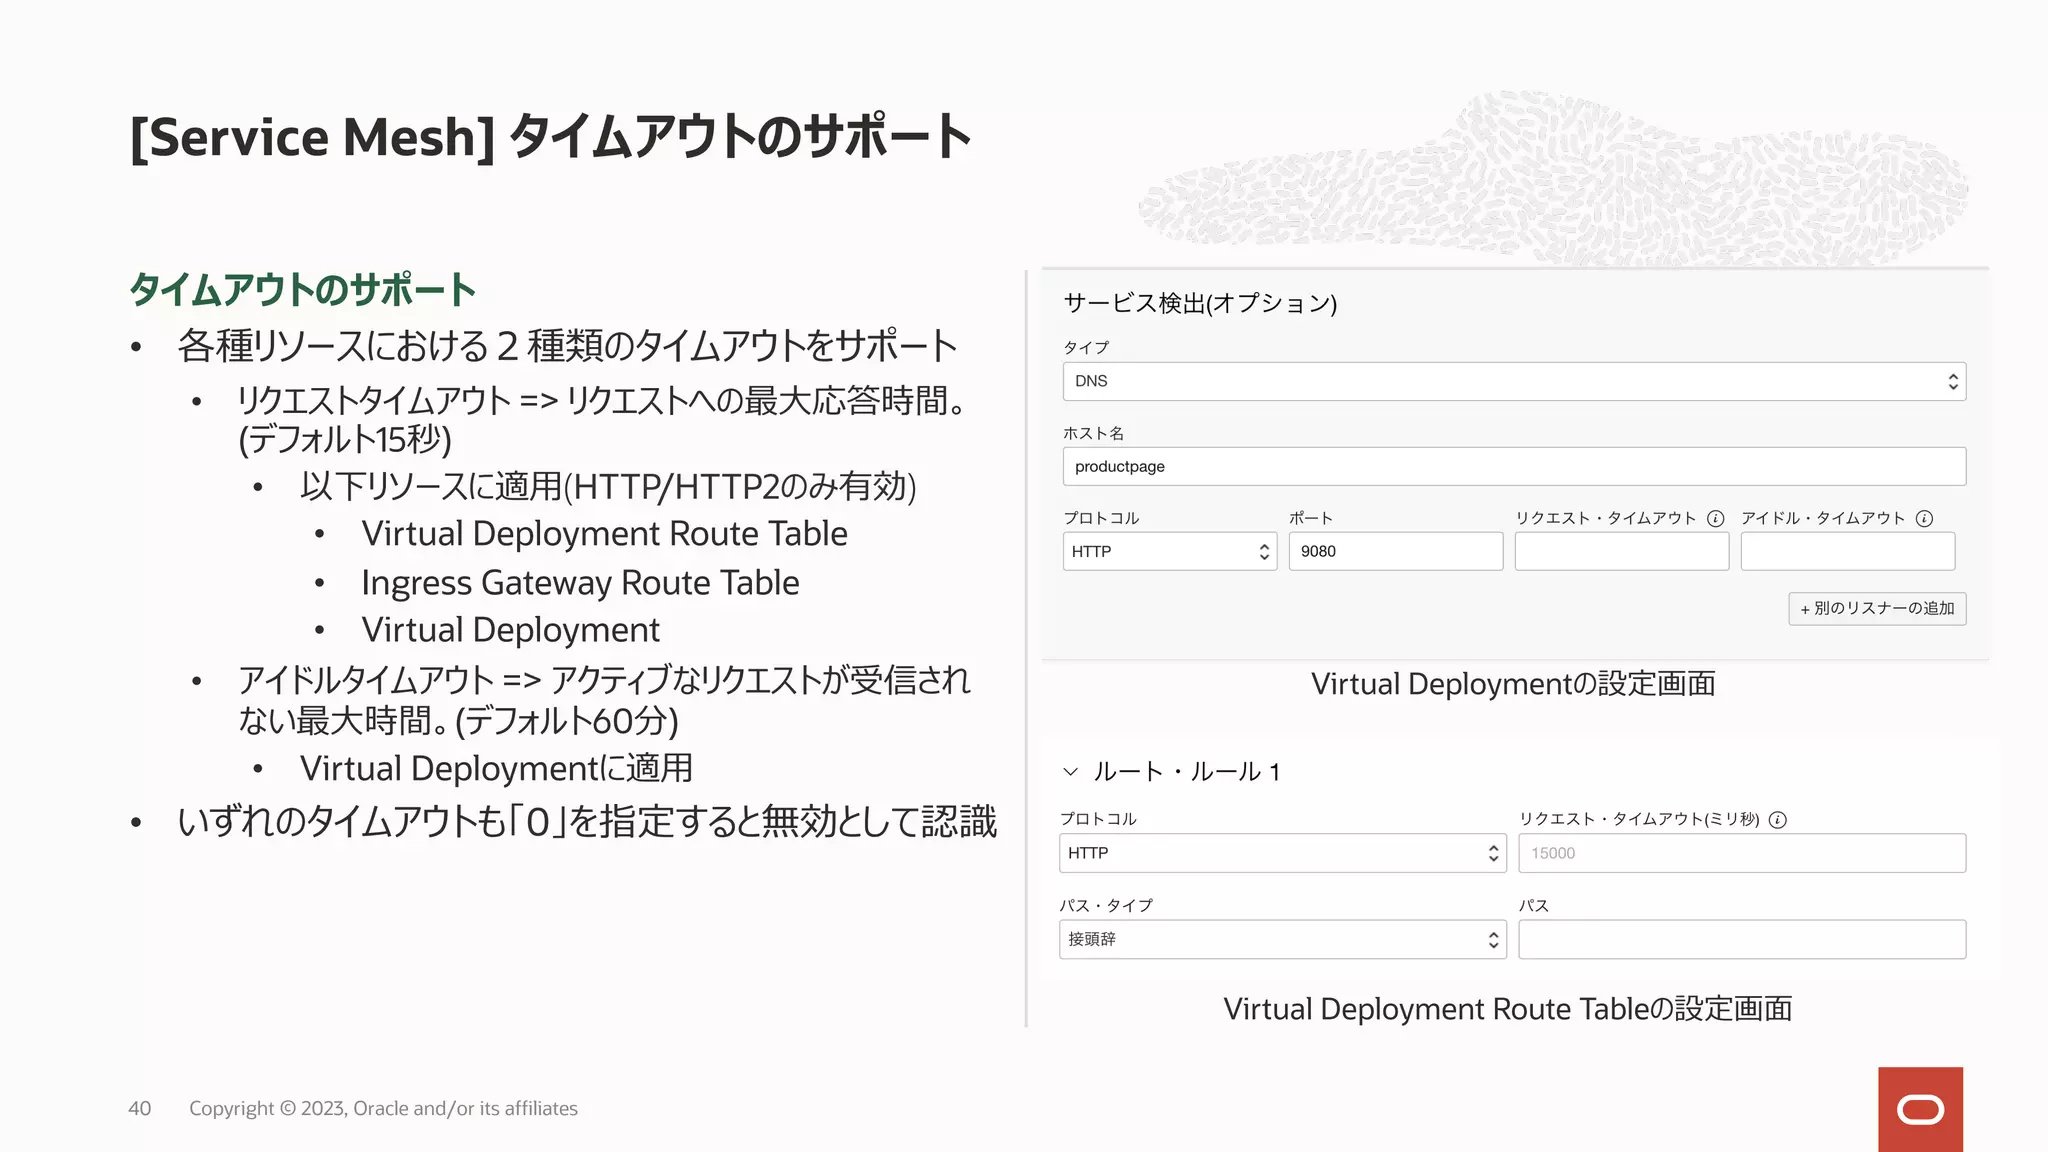Click the standalone Virtual Deployment bullet
Viewport: 2048px width, 1152px height.
(x=510, y=630)
